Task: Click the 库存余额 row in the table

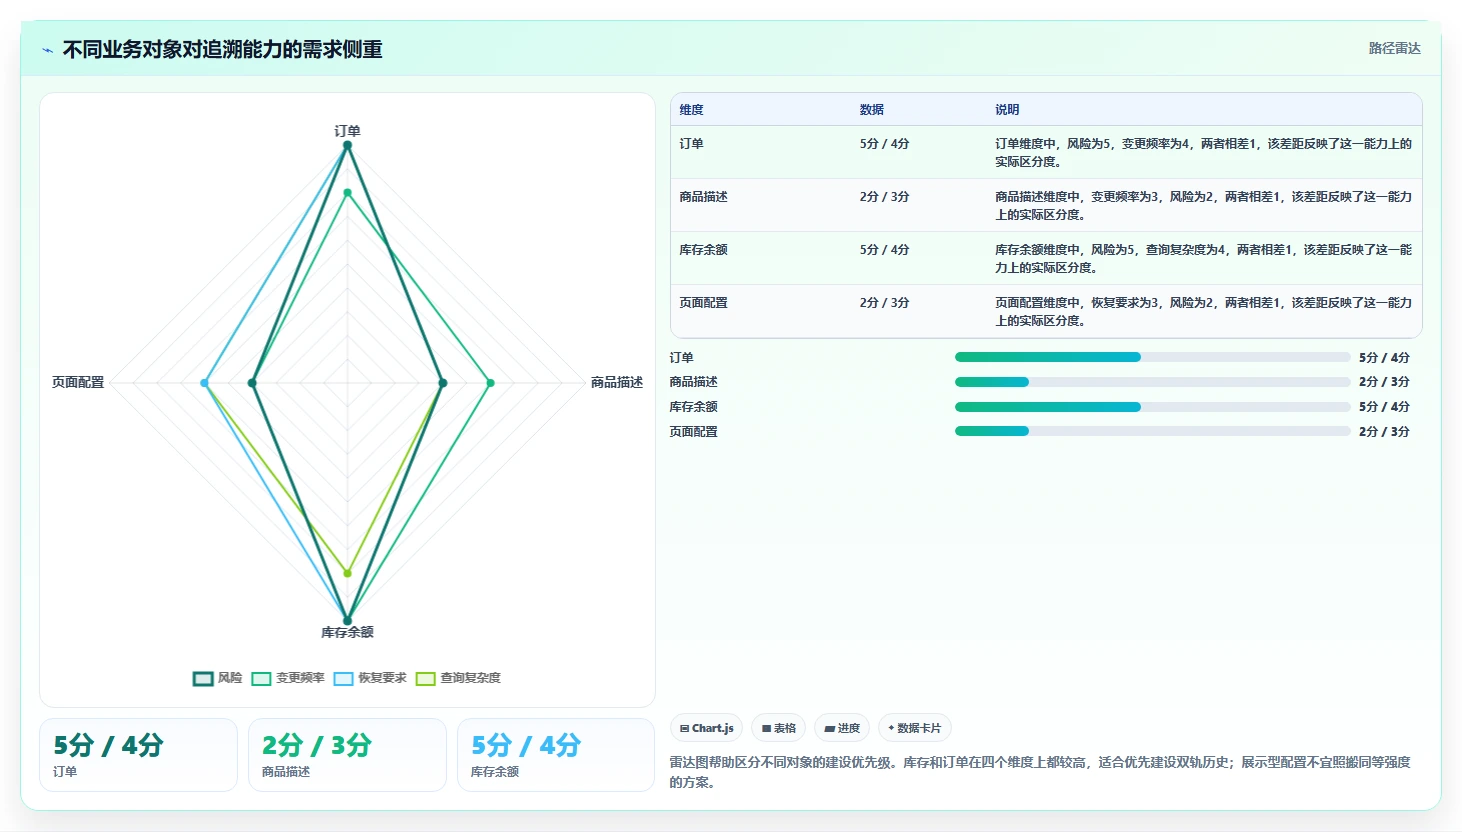Action: pos(1046,258)
